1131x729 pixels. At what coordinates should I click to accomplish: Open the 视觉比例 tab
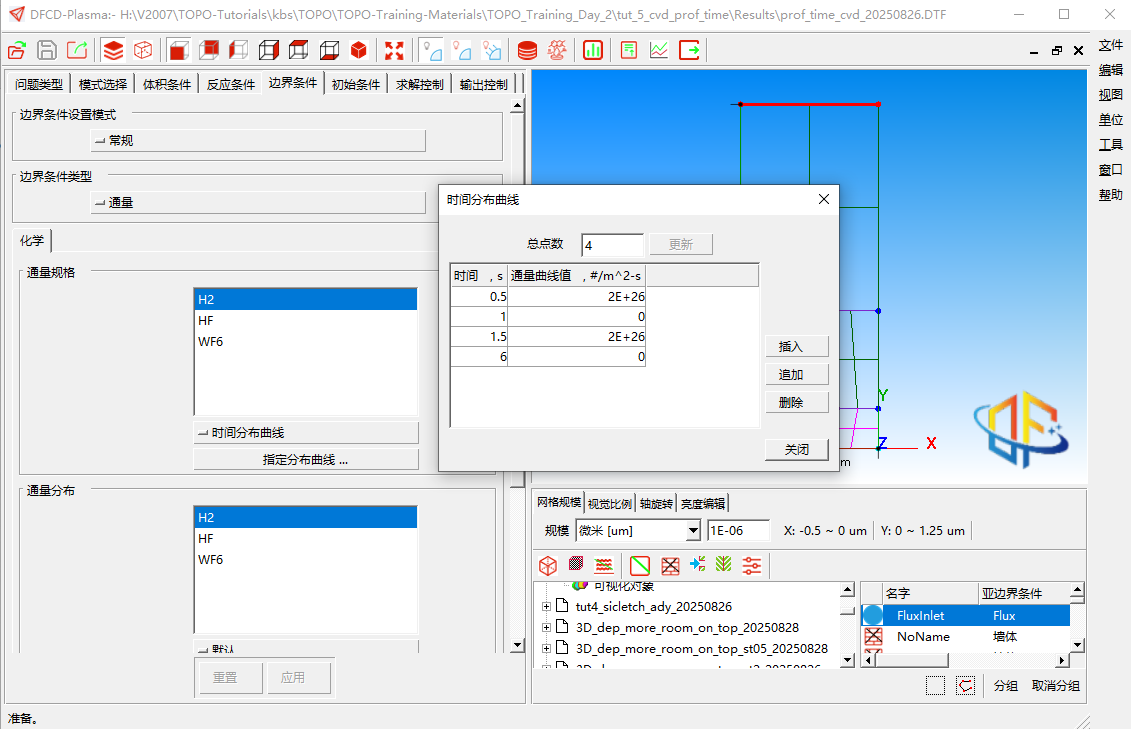[609, 503]
